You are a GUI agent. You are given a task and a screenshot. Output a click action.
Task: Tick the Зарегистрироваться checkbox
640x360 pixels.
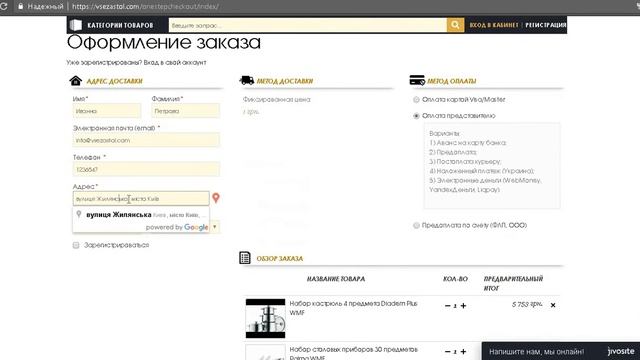(76, 245)
